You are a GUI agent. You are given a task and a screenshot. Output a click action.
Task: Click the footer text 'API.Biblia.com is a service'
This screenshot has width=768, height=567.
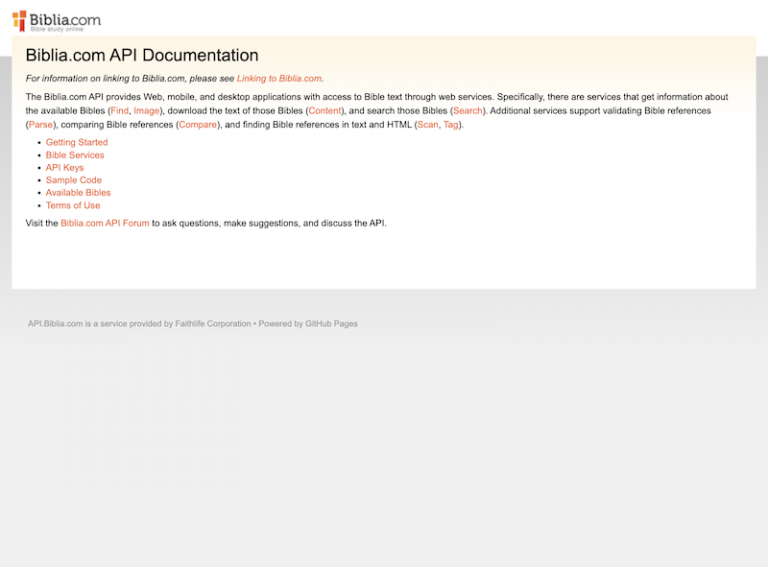[77, 324]
